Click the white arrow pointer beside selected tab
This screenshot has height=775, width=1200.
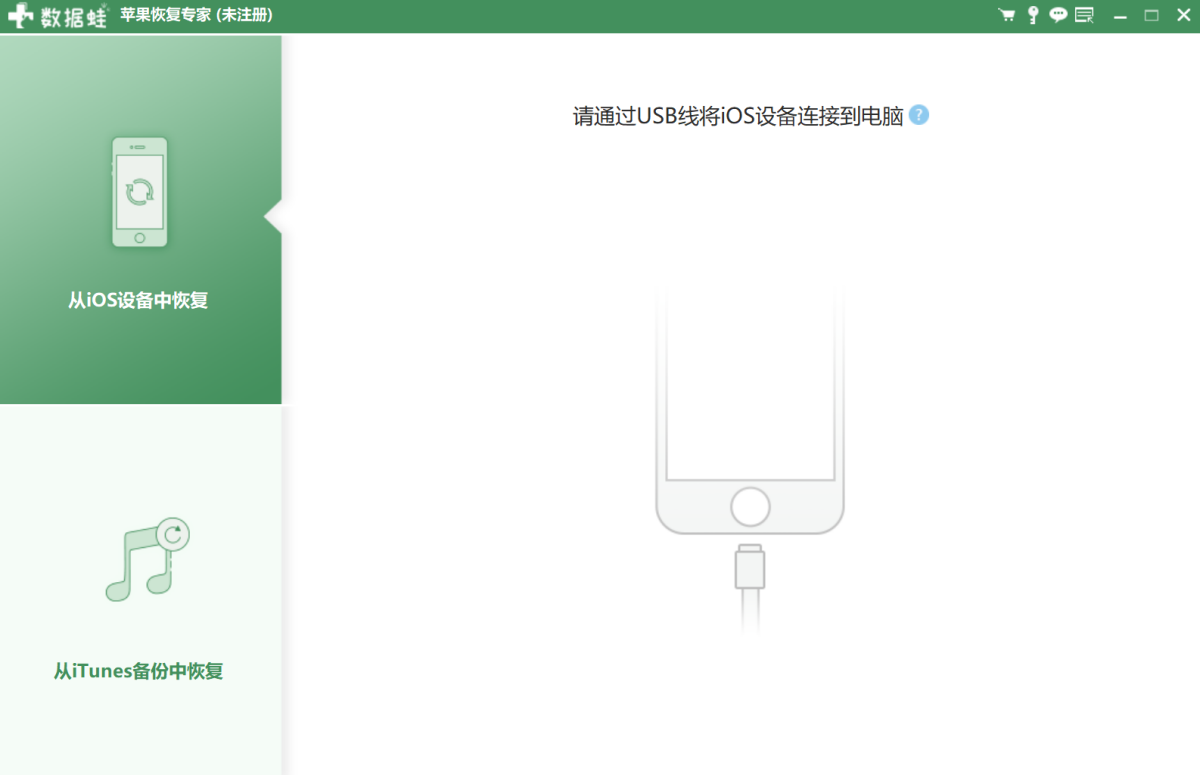(x=273, y=216)
